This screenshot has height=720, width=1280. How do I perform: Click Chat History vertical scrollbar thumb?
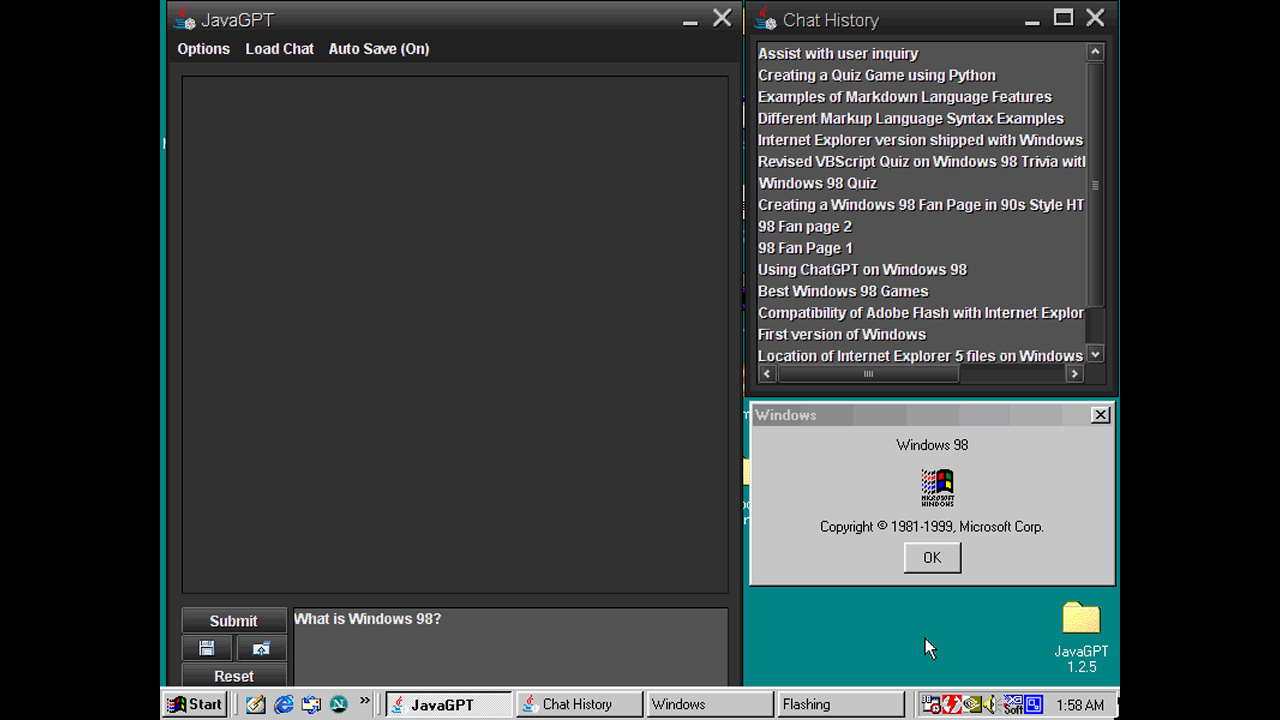(1095, 185)
